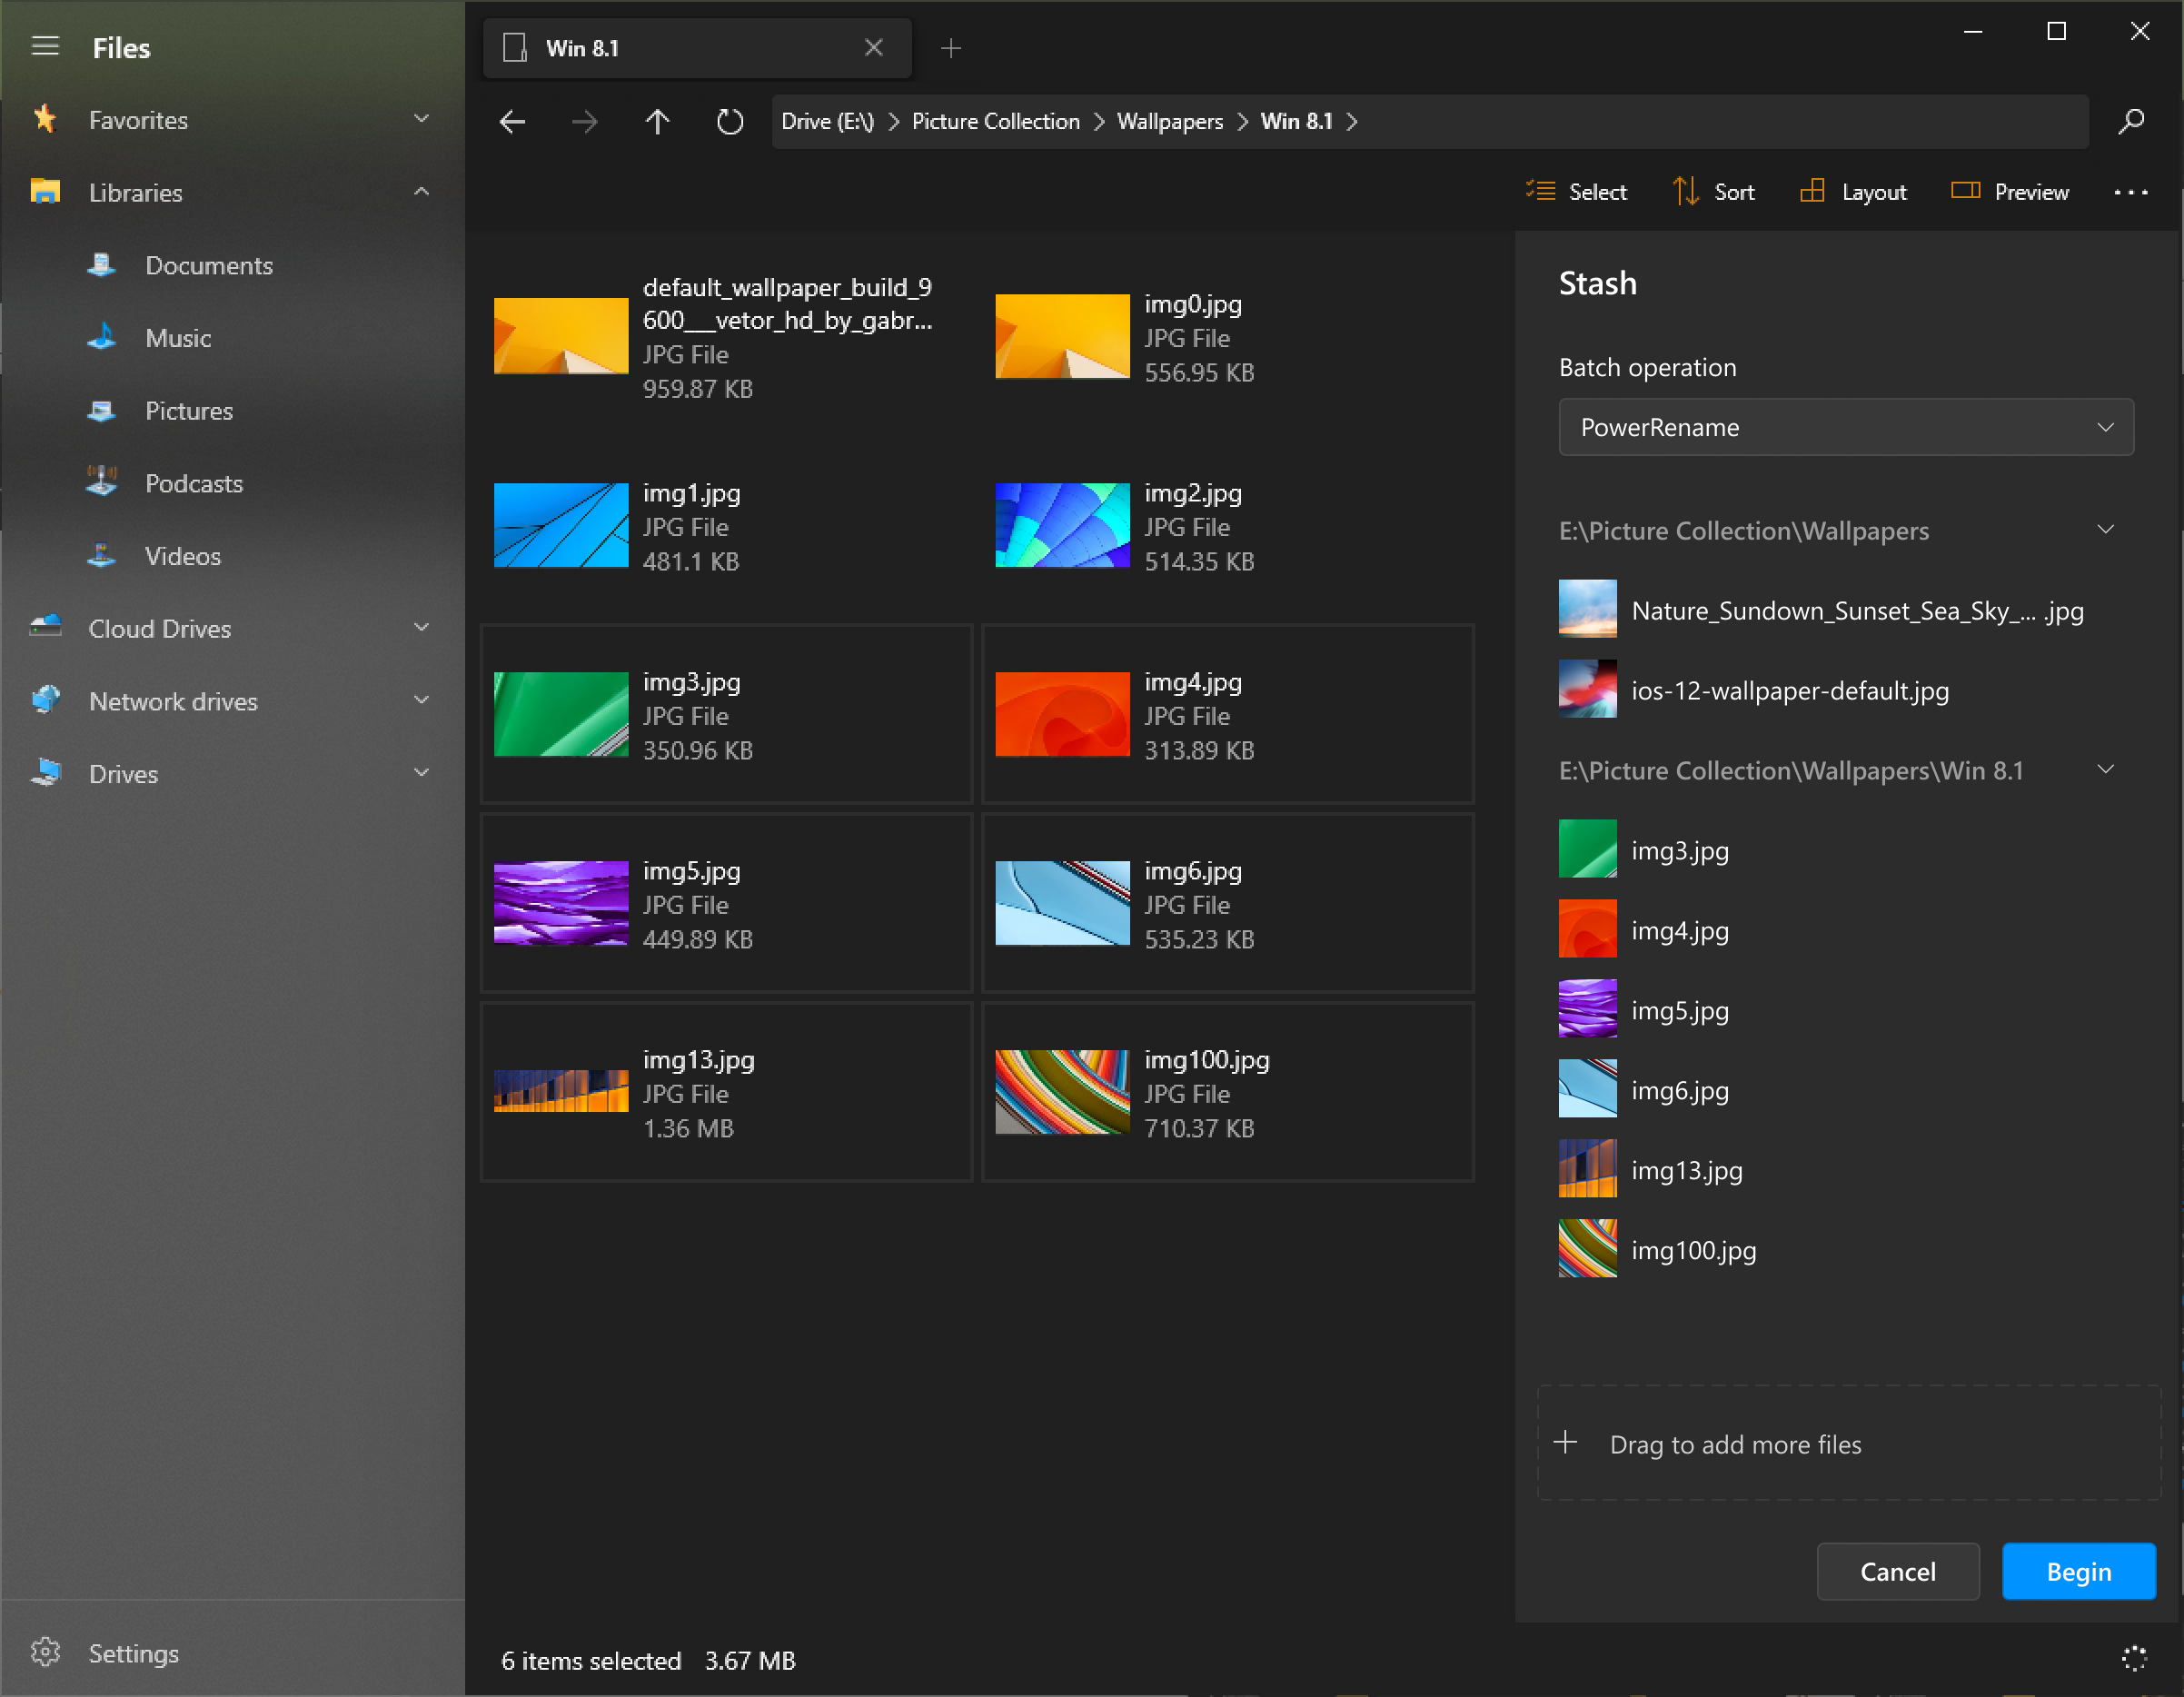Add a new tab
The width and height of the screenshot is (2184, 1697).
click(951, 48)
